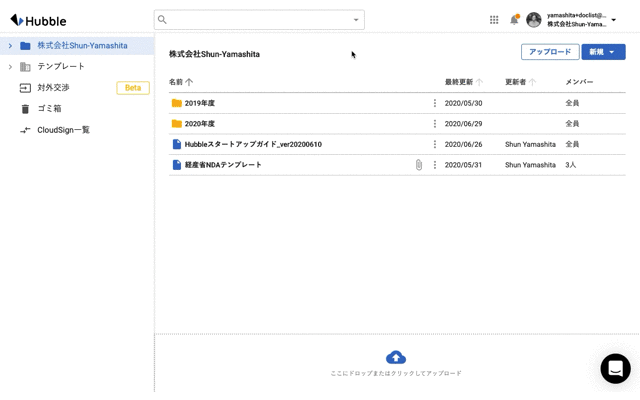This screenshot has height=400, width=640.
Task: Click the paperclip attachment icon
Action: pyautogui.click(x=419, y=164)
